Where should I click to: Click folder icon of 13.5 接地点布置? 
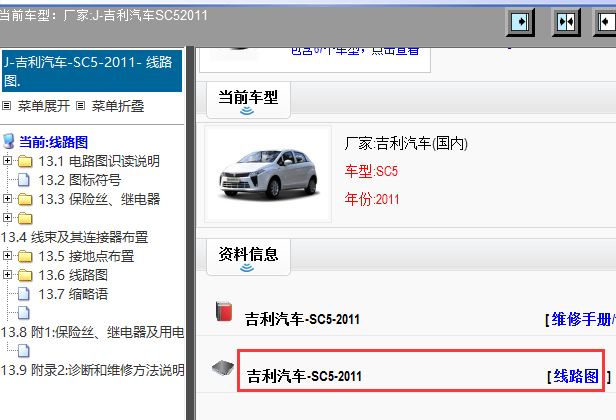[25, 256]
